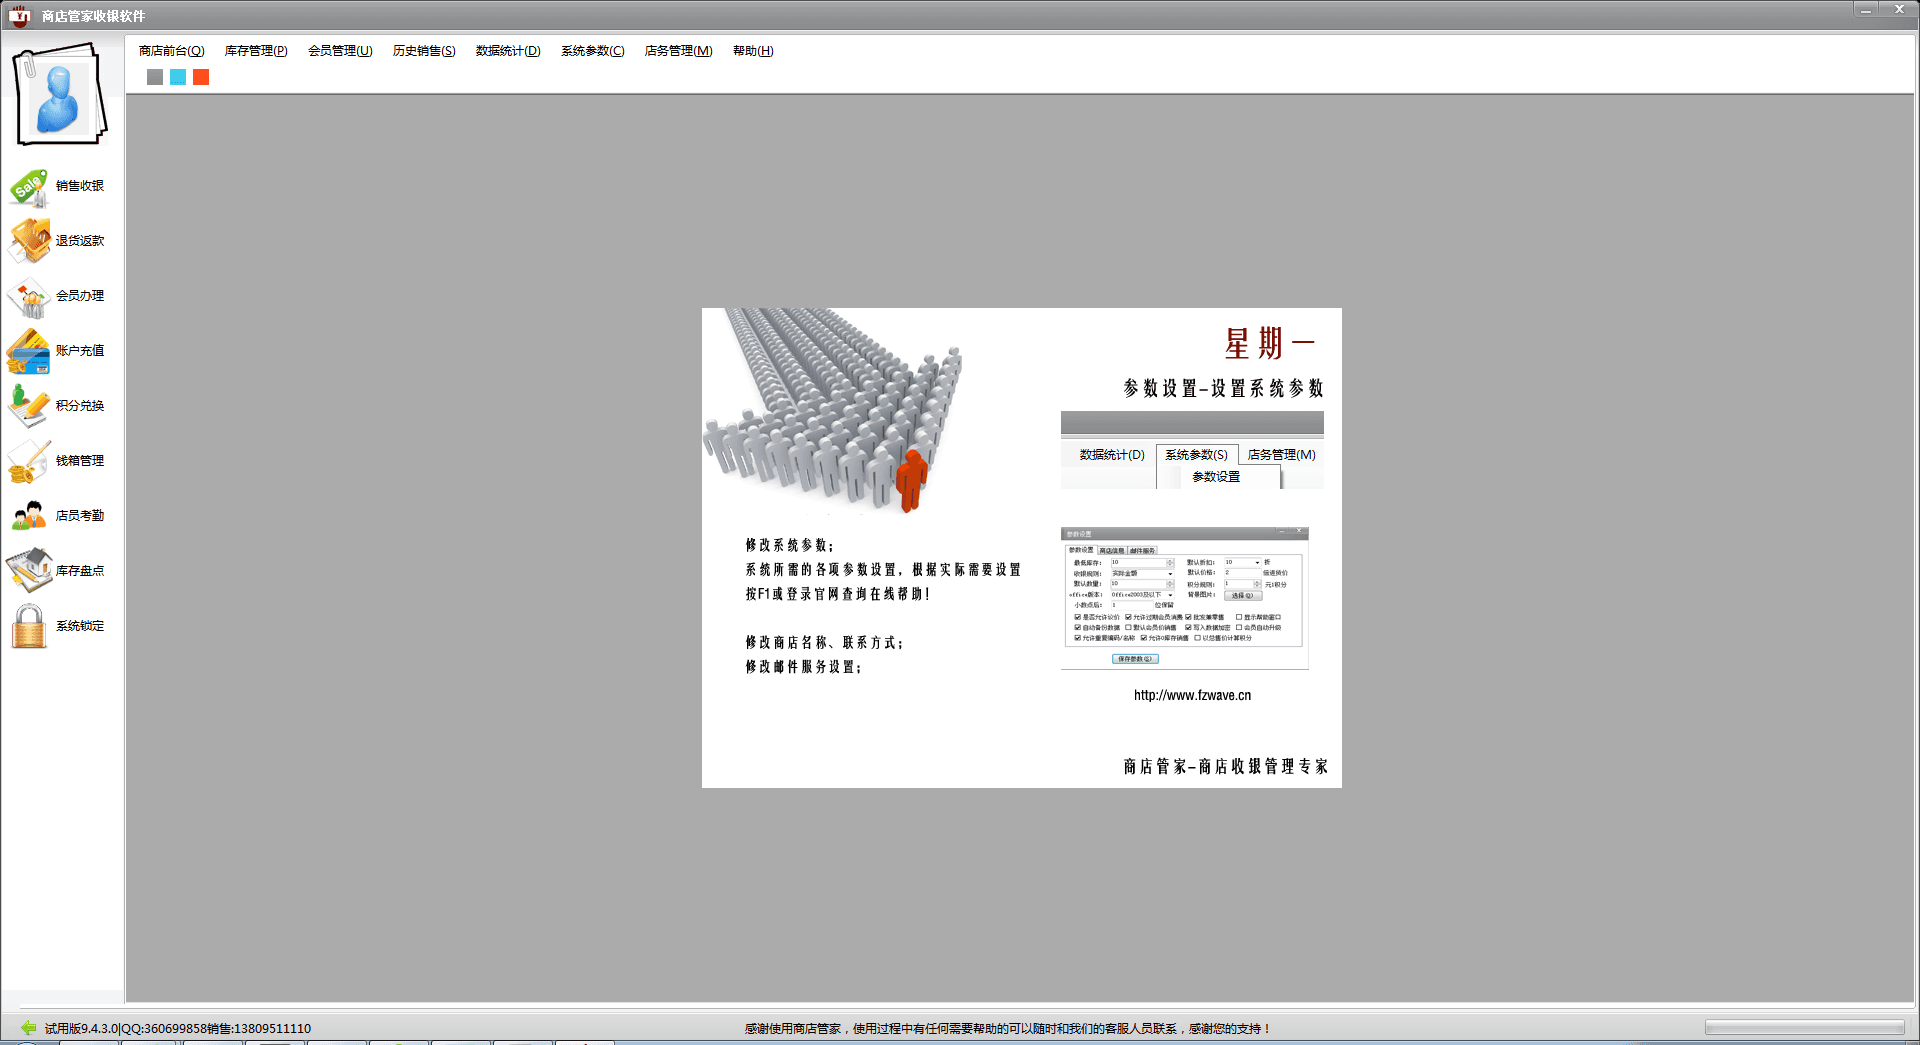Screen dimensions: 1920x1045
Task: Open the 库存管理(P) menu
Action: [256, 51]
